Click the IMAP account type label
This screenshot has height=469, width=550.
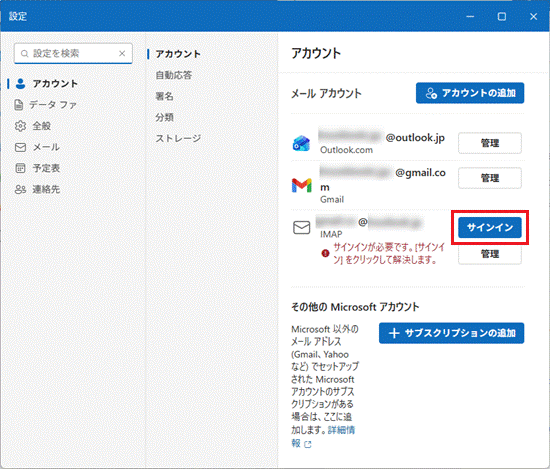pos(331,234)
